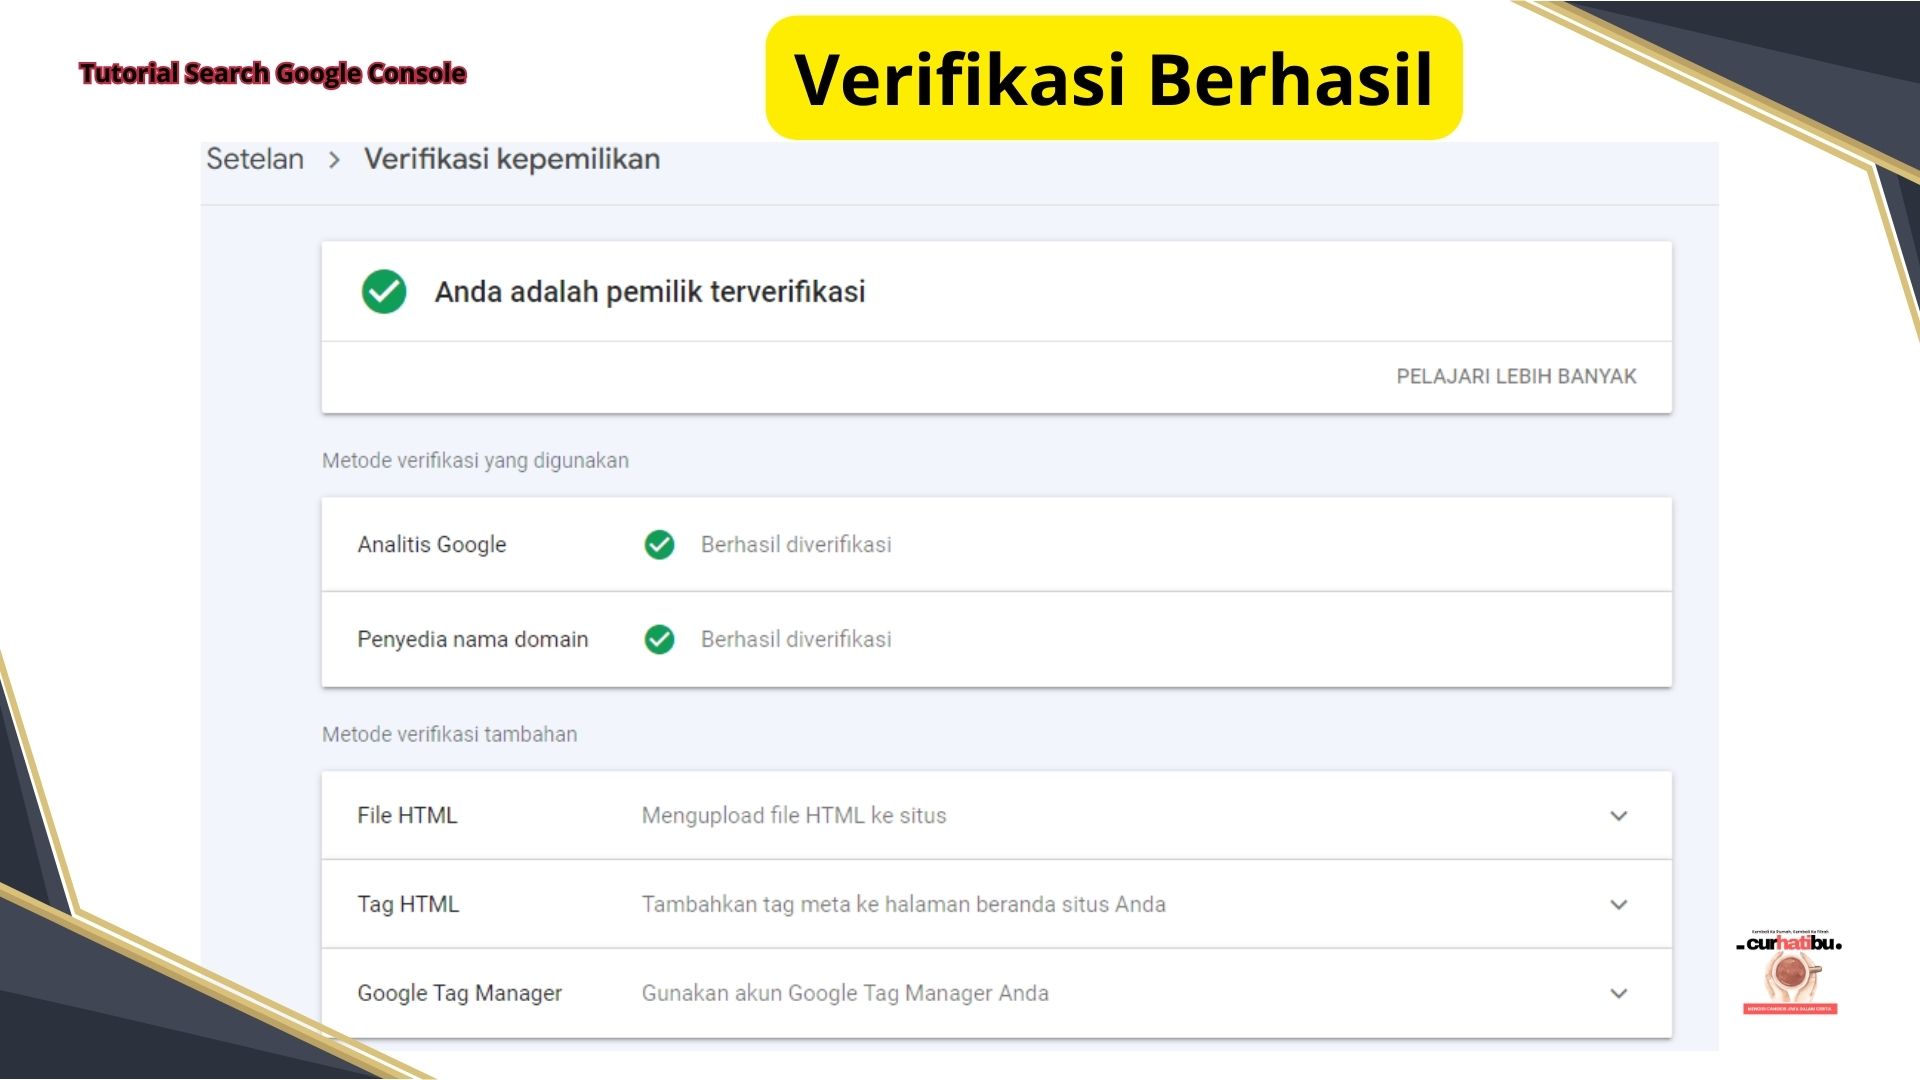Click Tutorial Search Google Console title
This screenshot has height=1080, width=1920.
272,73
